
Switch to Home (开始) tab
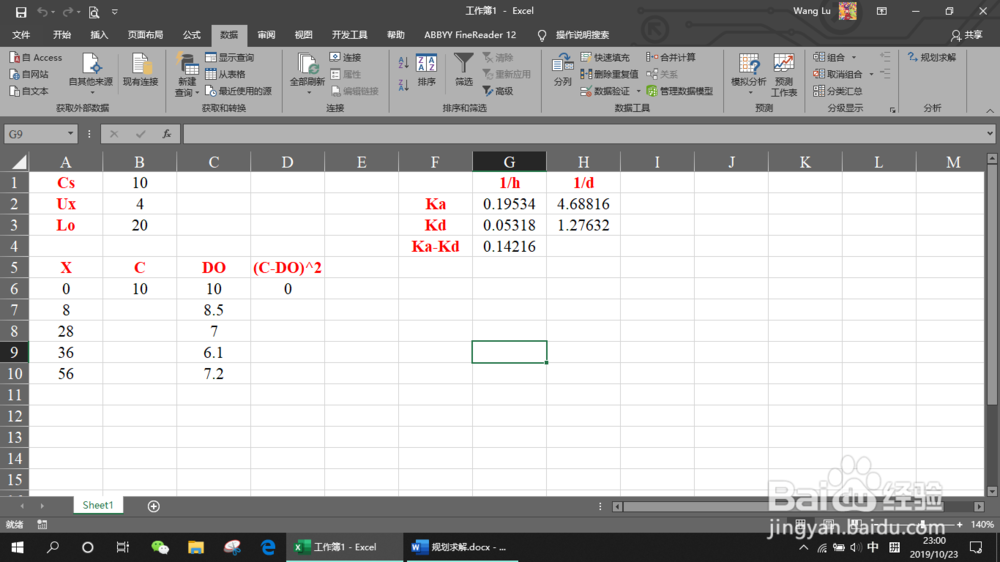62,35
